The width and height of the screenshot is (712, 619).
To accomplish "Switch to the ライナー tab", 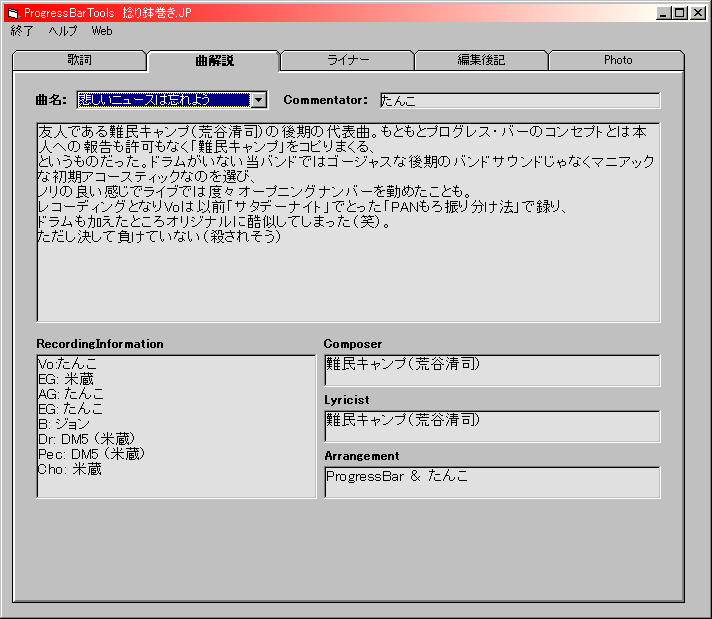I will [x=348, y=60].
